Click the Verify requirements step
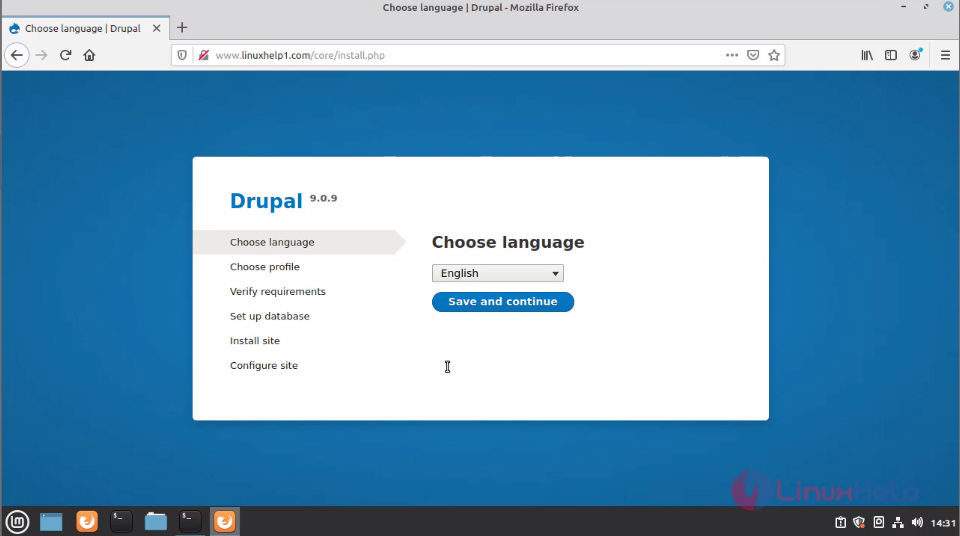960x536 pixels. click(277, 292)
